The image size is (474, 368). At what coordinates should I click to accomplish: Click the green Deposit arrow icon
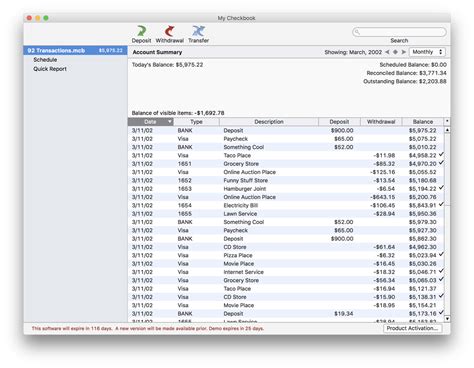[x=142, y=31]
